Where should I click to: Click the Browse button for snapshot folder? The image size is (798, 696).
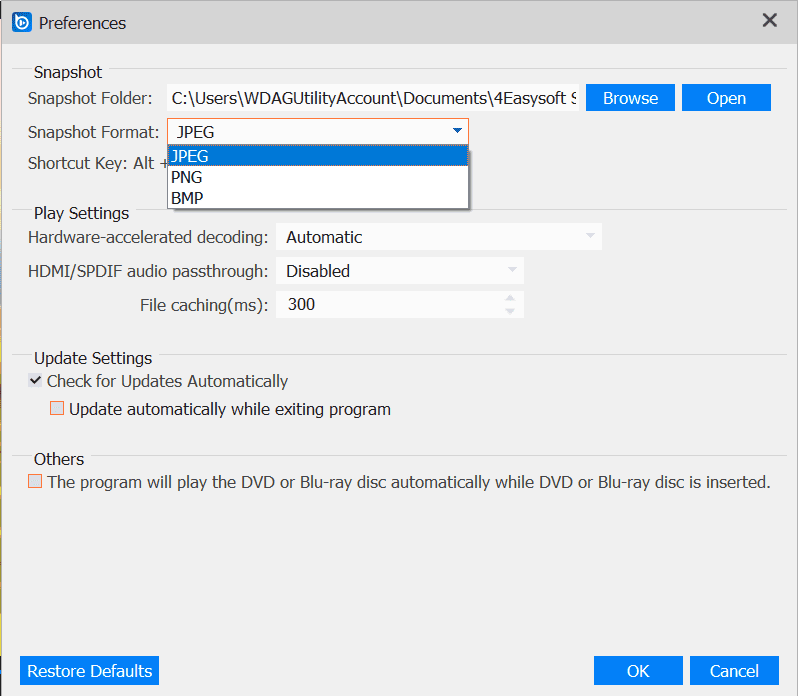click(x=630, y=98)
